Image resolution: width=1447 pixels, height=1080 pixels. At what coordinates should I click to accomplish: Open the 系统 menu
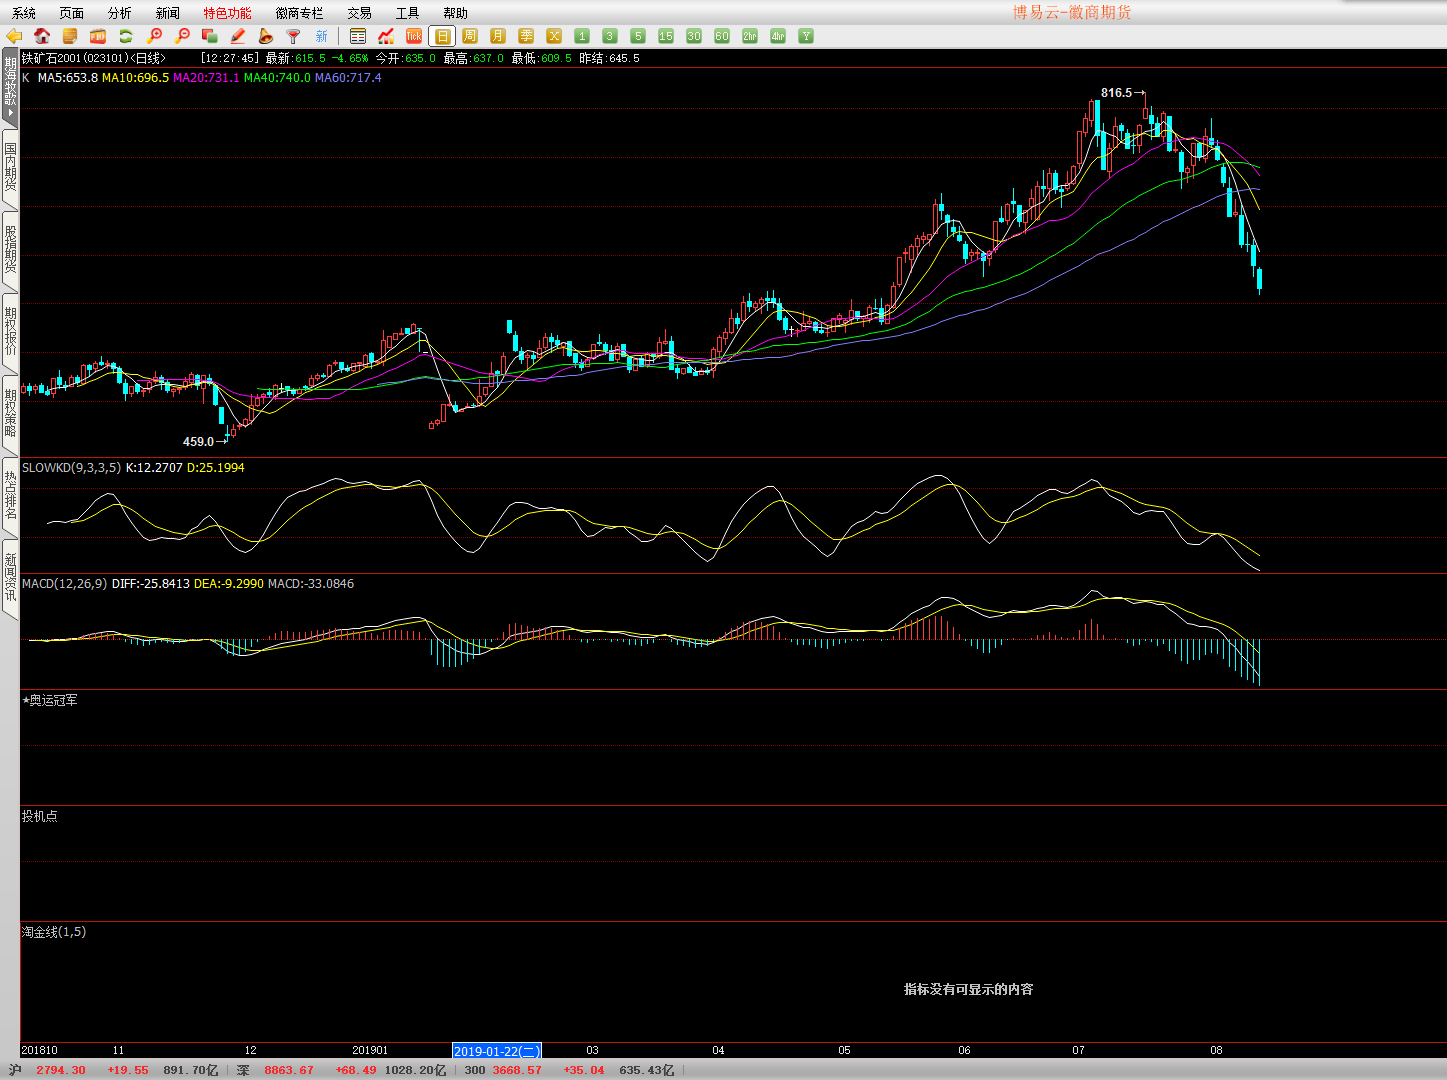coord(24,13)
